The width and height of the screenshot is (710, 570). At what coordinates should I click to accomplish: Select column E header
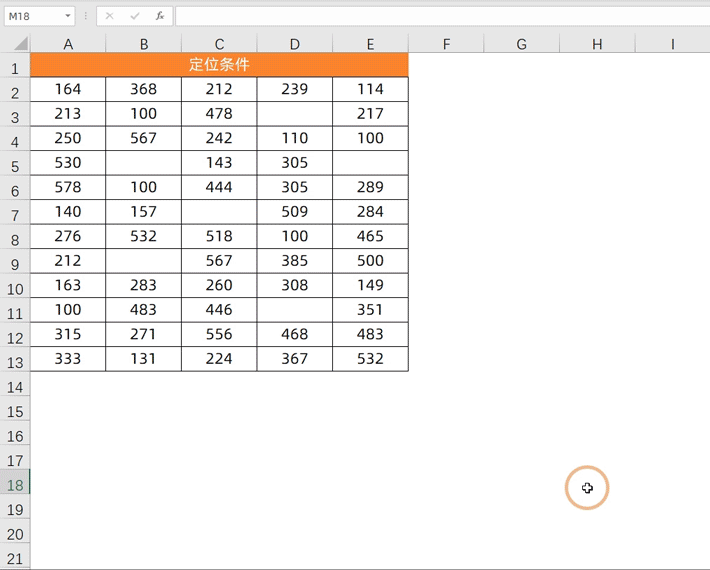pos(370,44)
